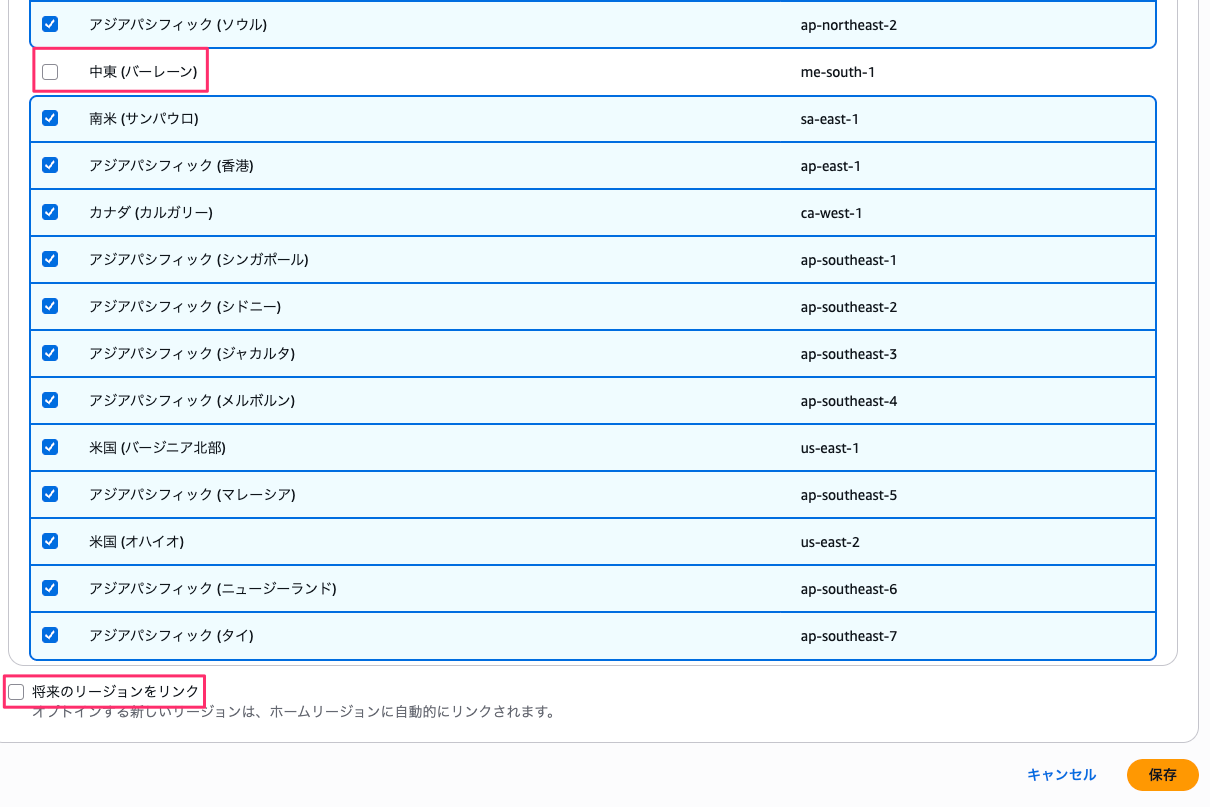
Task: Uncheck アジアパシフィック (メルボルン) checkbox
Action: (50, 400)
